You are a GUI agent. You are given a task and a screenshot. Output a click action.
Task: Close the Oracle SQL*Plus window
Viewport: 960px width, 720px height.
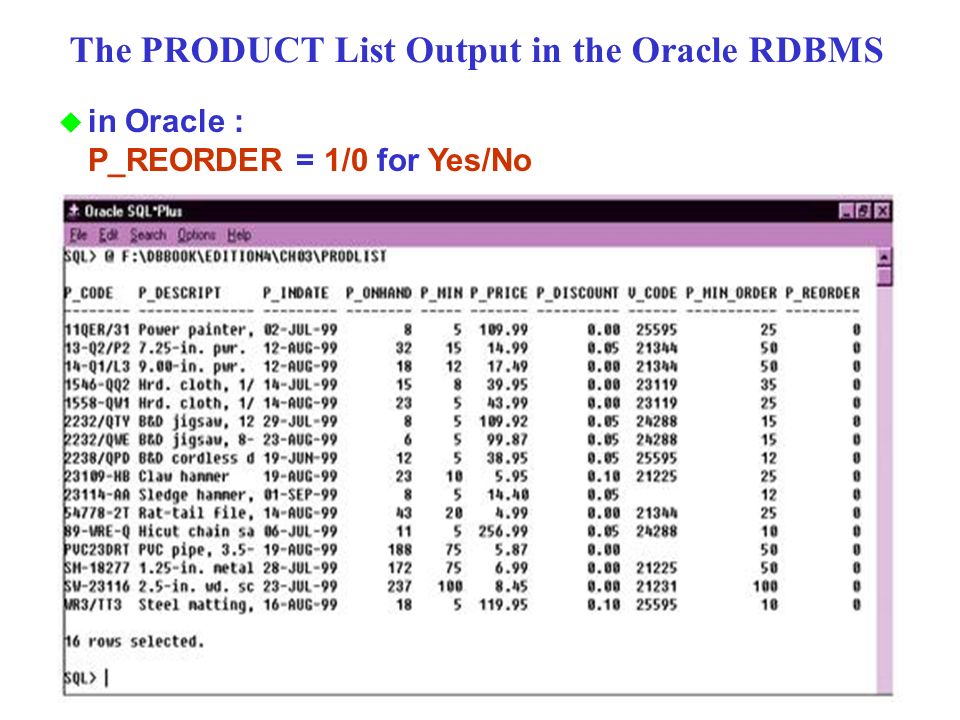(x=882, y=211)
